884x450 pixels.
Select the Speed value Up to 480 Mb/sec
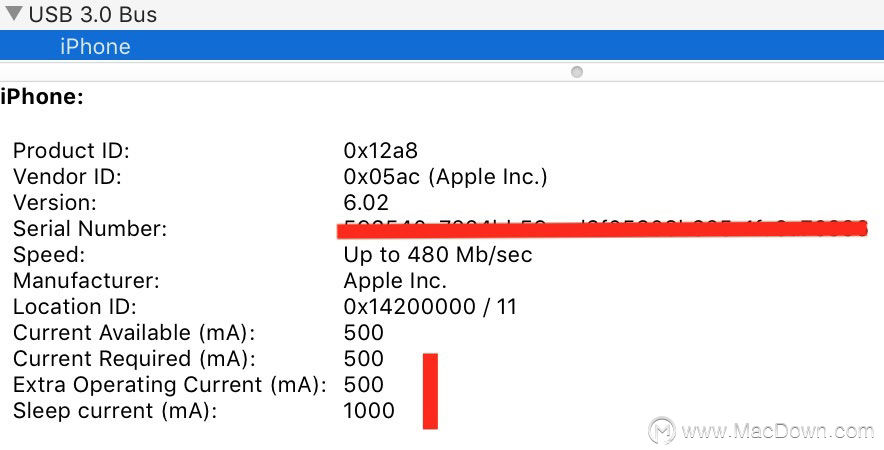[x=438, y=255]
